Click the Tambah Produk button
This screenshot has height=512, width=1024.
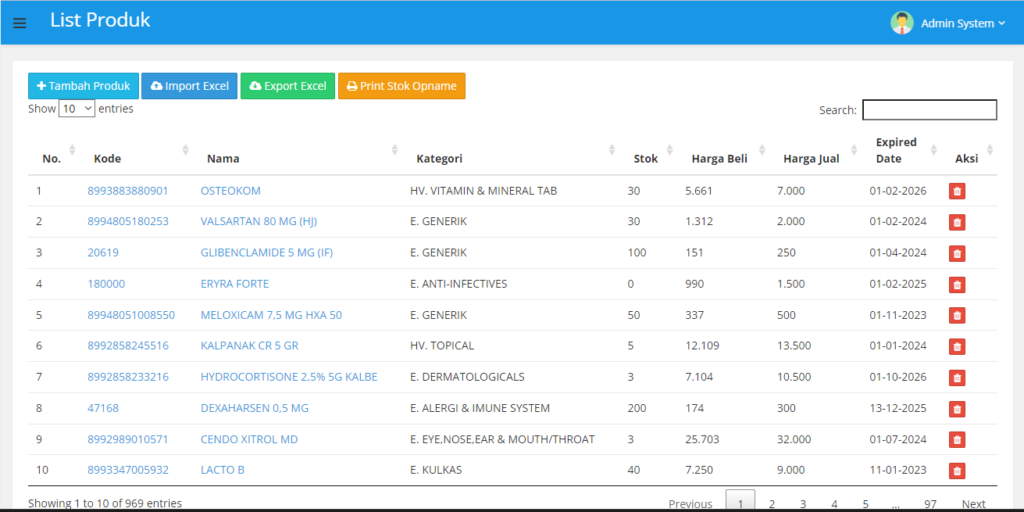click(x=83, y=86)
